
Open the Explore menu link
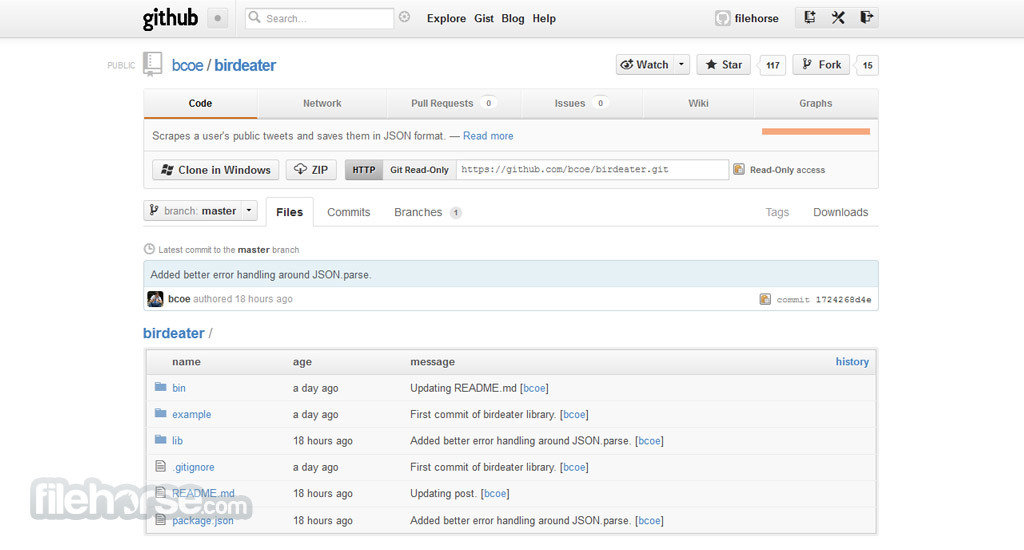click(x=446, y=18)
